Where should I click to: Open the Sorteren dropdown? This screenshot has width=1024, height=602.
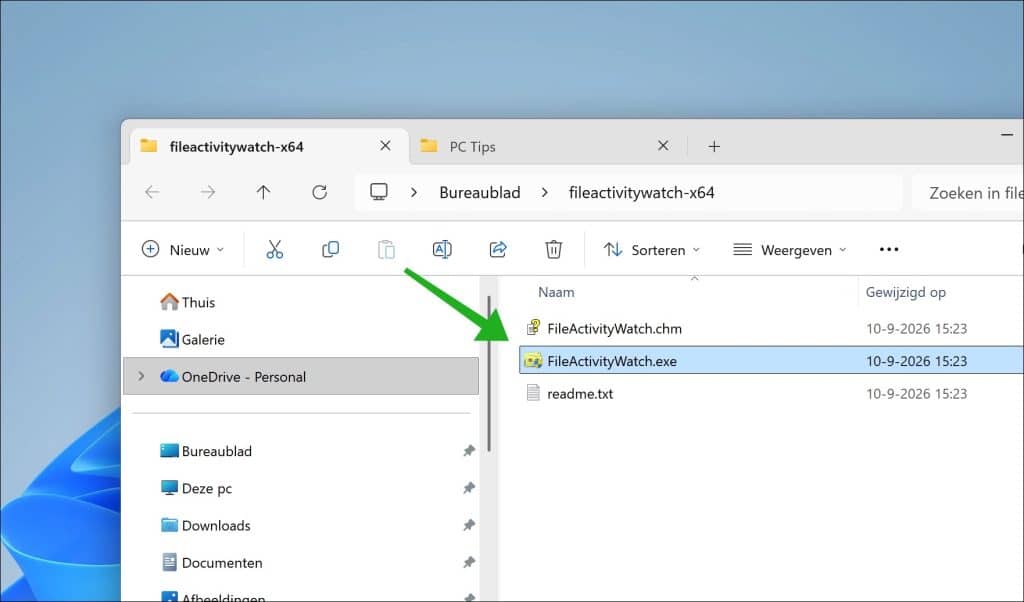coord(652,249)
